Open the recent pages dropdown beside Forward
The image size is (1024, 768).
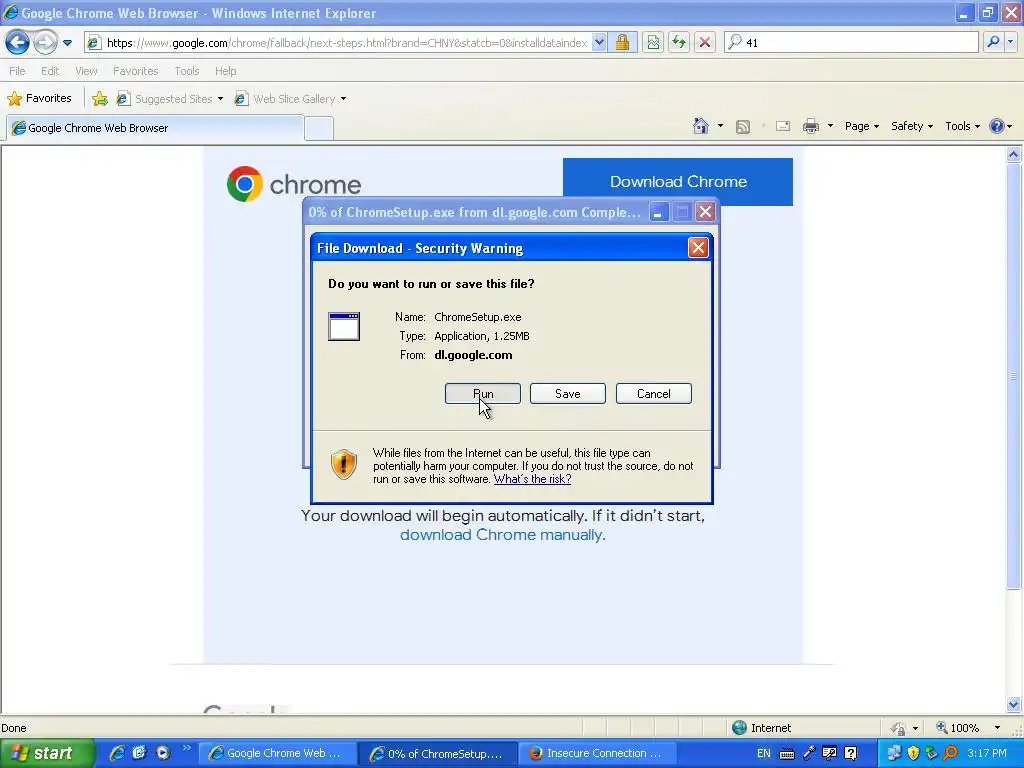point(67,43)
